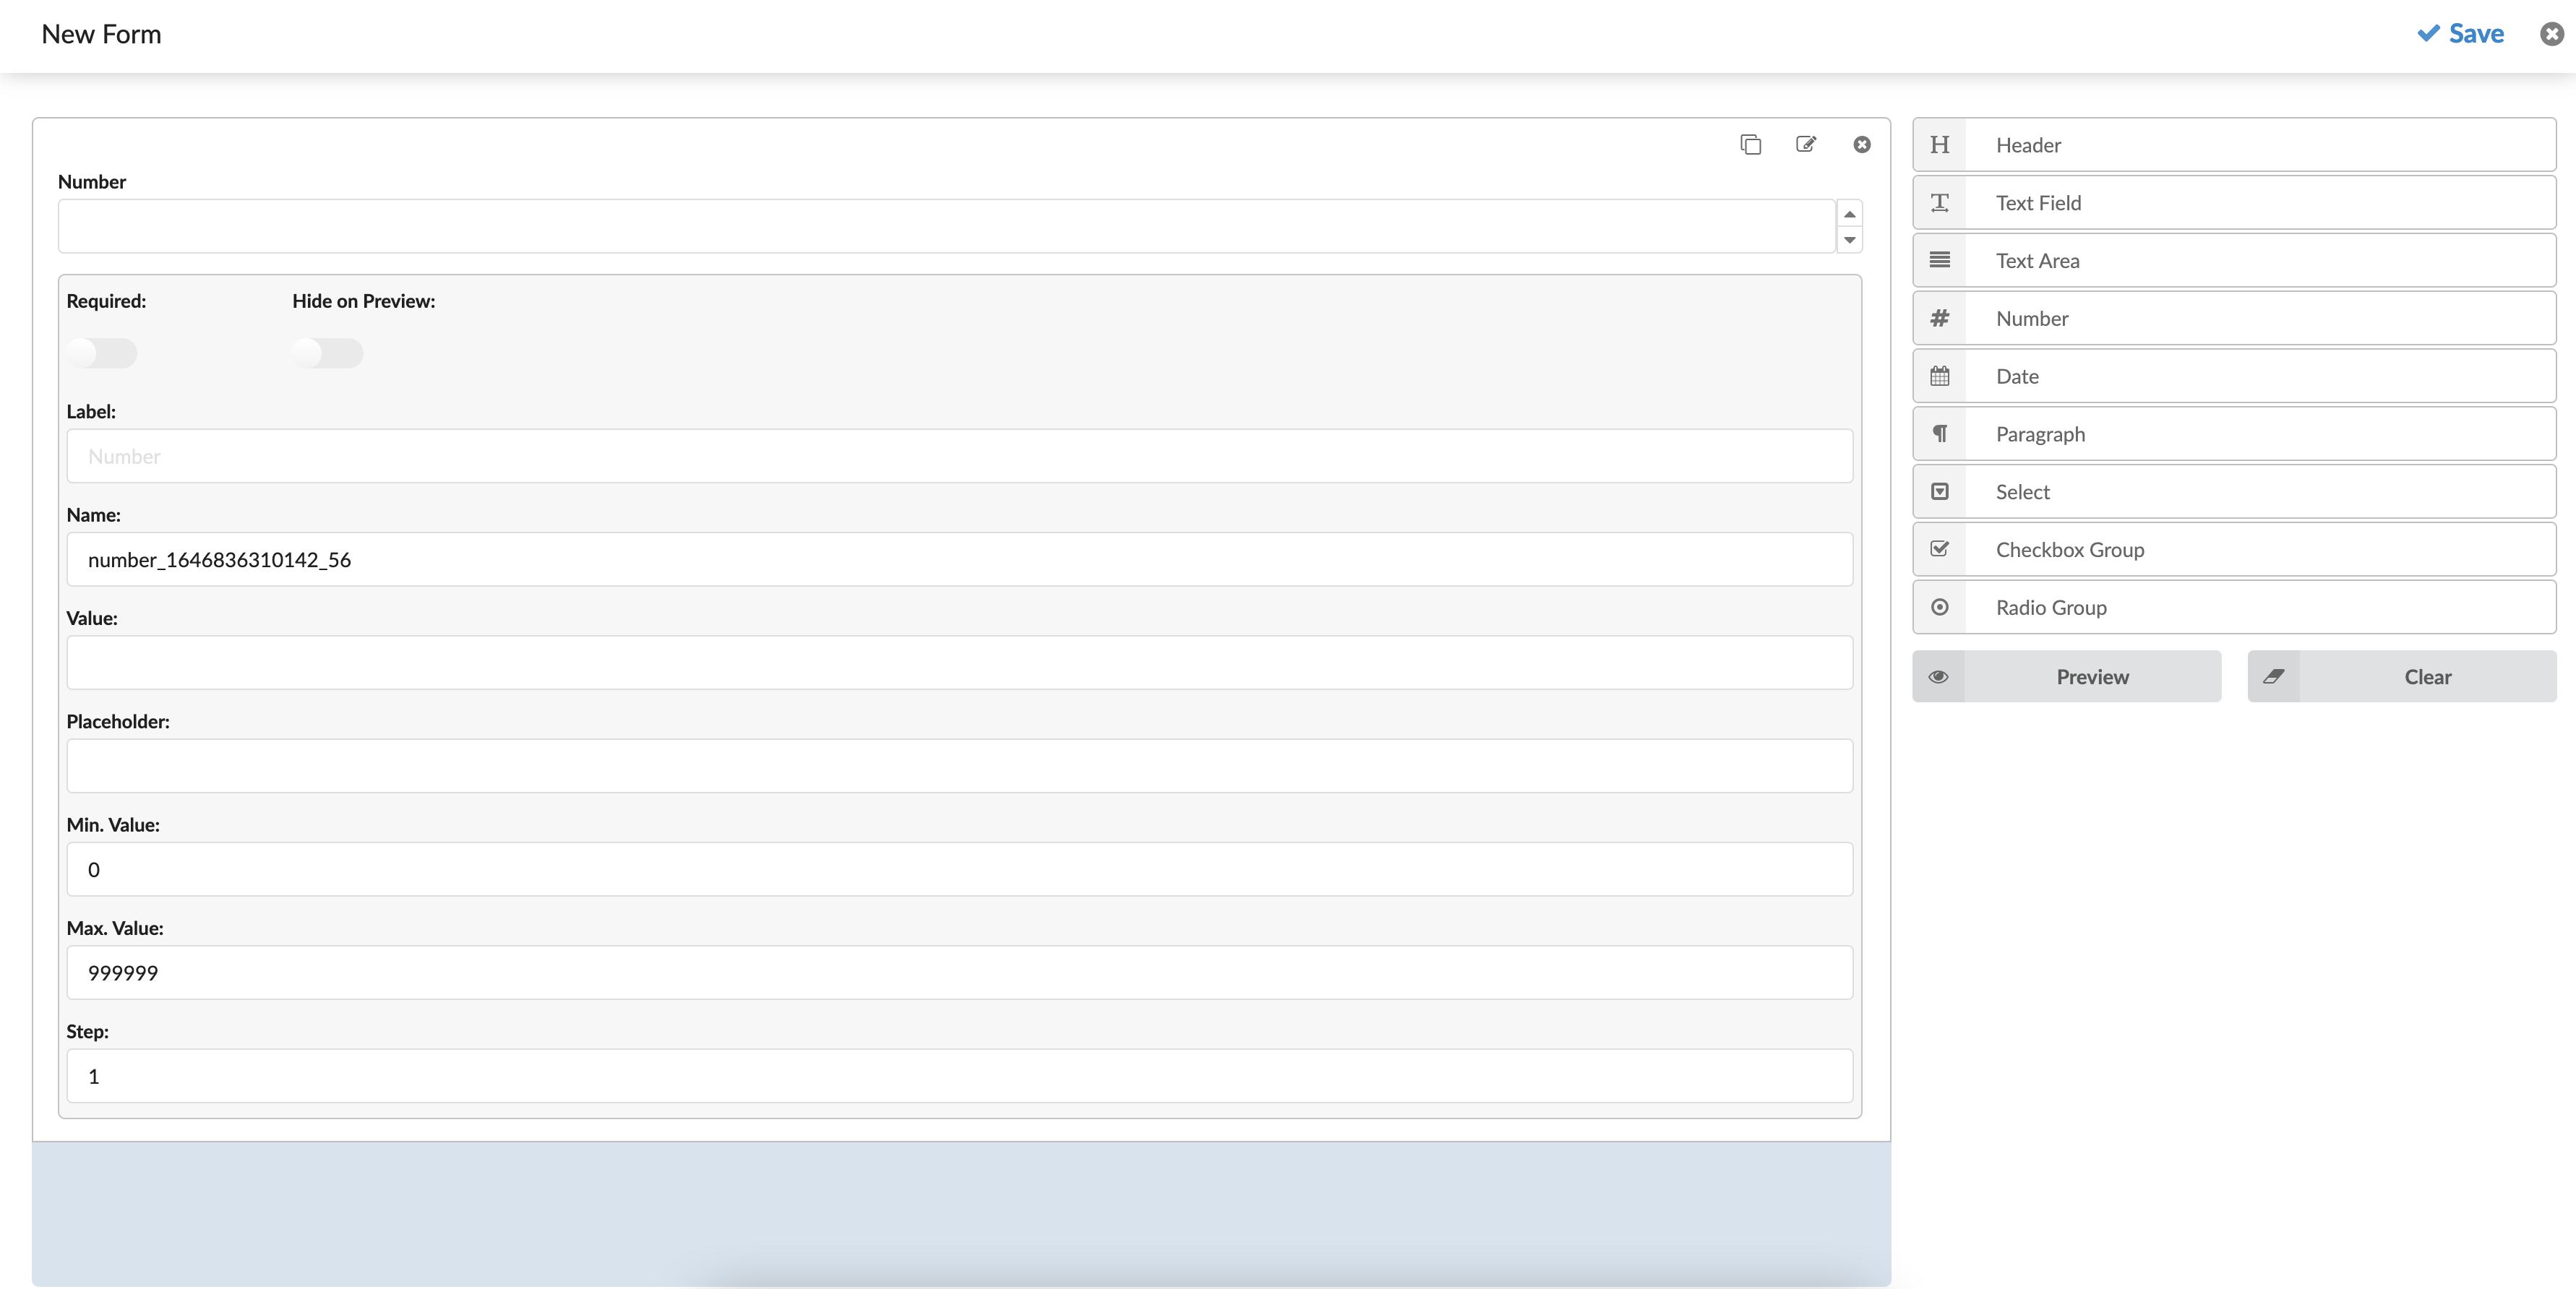Click the Save button
Viewport: 2576px width, 1289px height.
point(2461,34)
